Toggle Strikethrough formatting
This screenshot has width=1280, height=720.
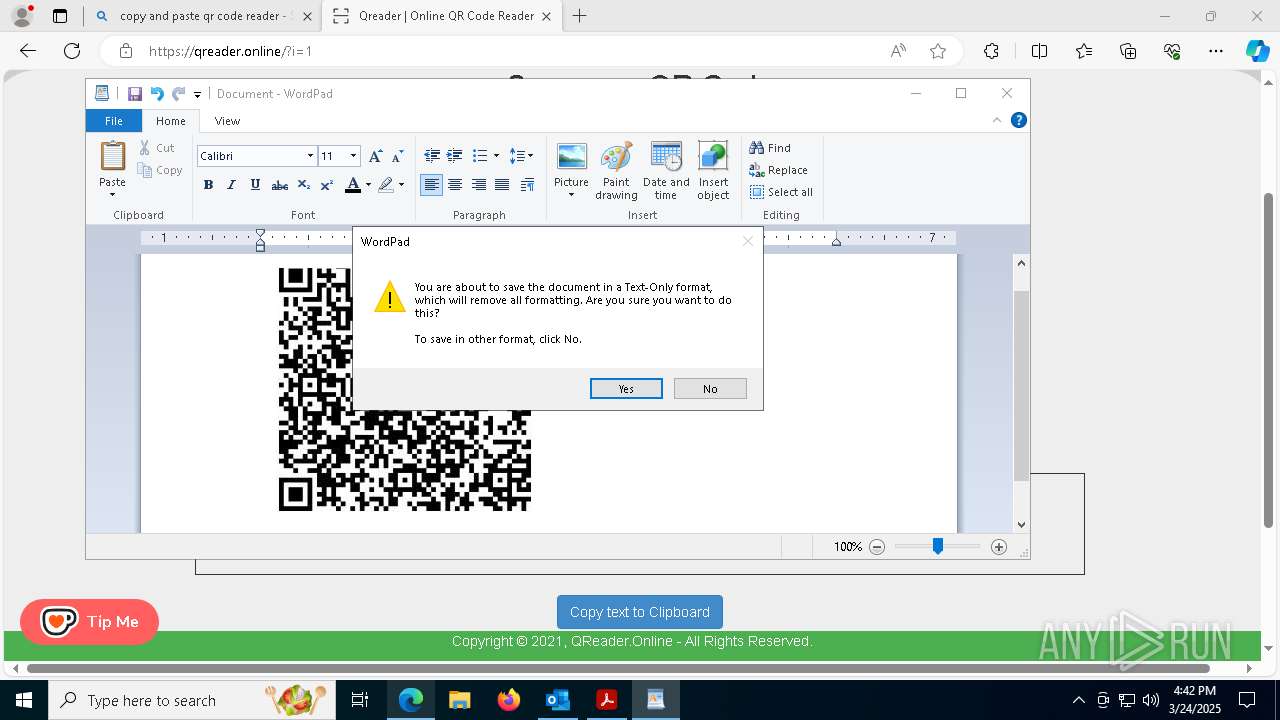tap(280, 185)
